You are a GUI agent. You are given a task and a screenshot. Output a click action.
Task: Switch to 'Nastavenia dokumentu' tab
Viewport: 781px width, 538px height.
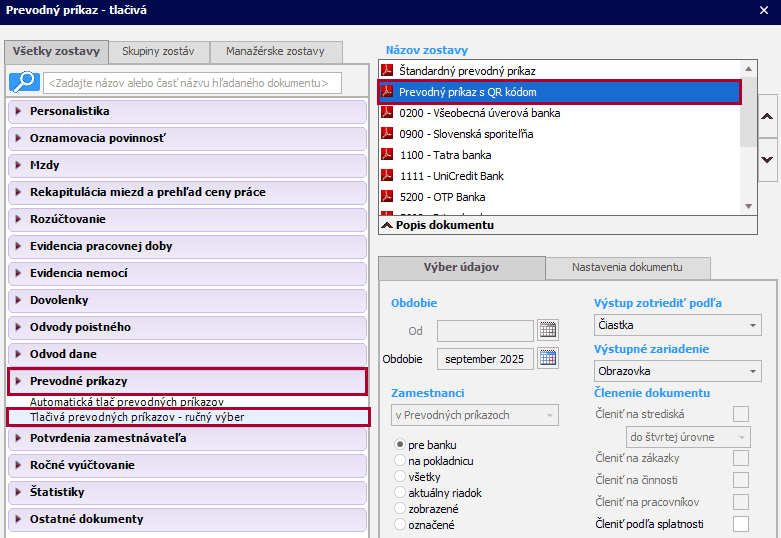click(627, 267)
